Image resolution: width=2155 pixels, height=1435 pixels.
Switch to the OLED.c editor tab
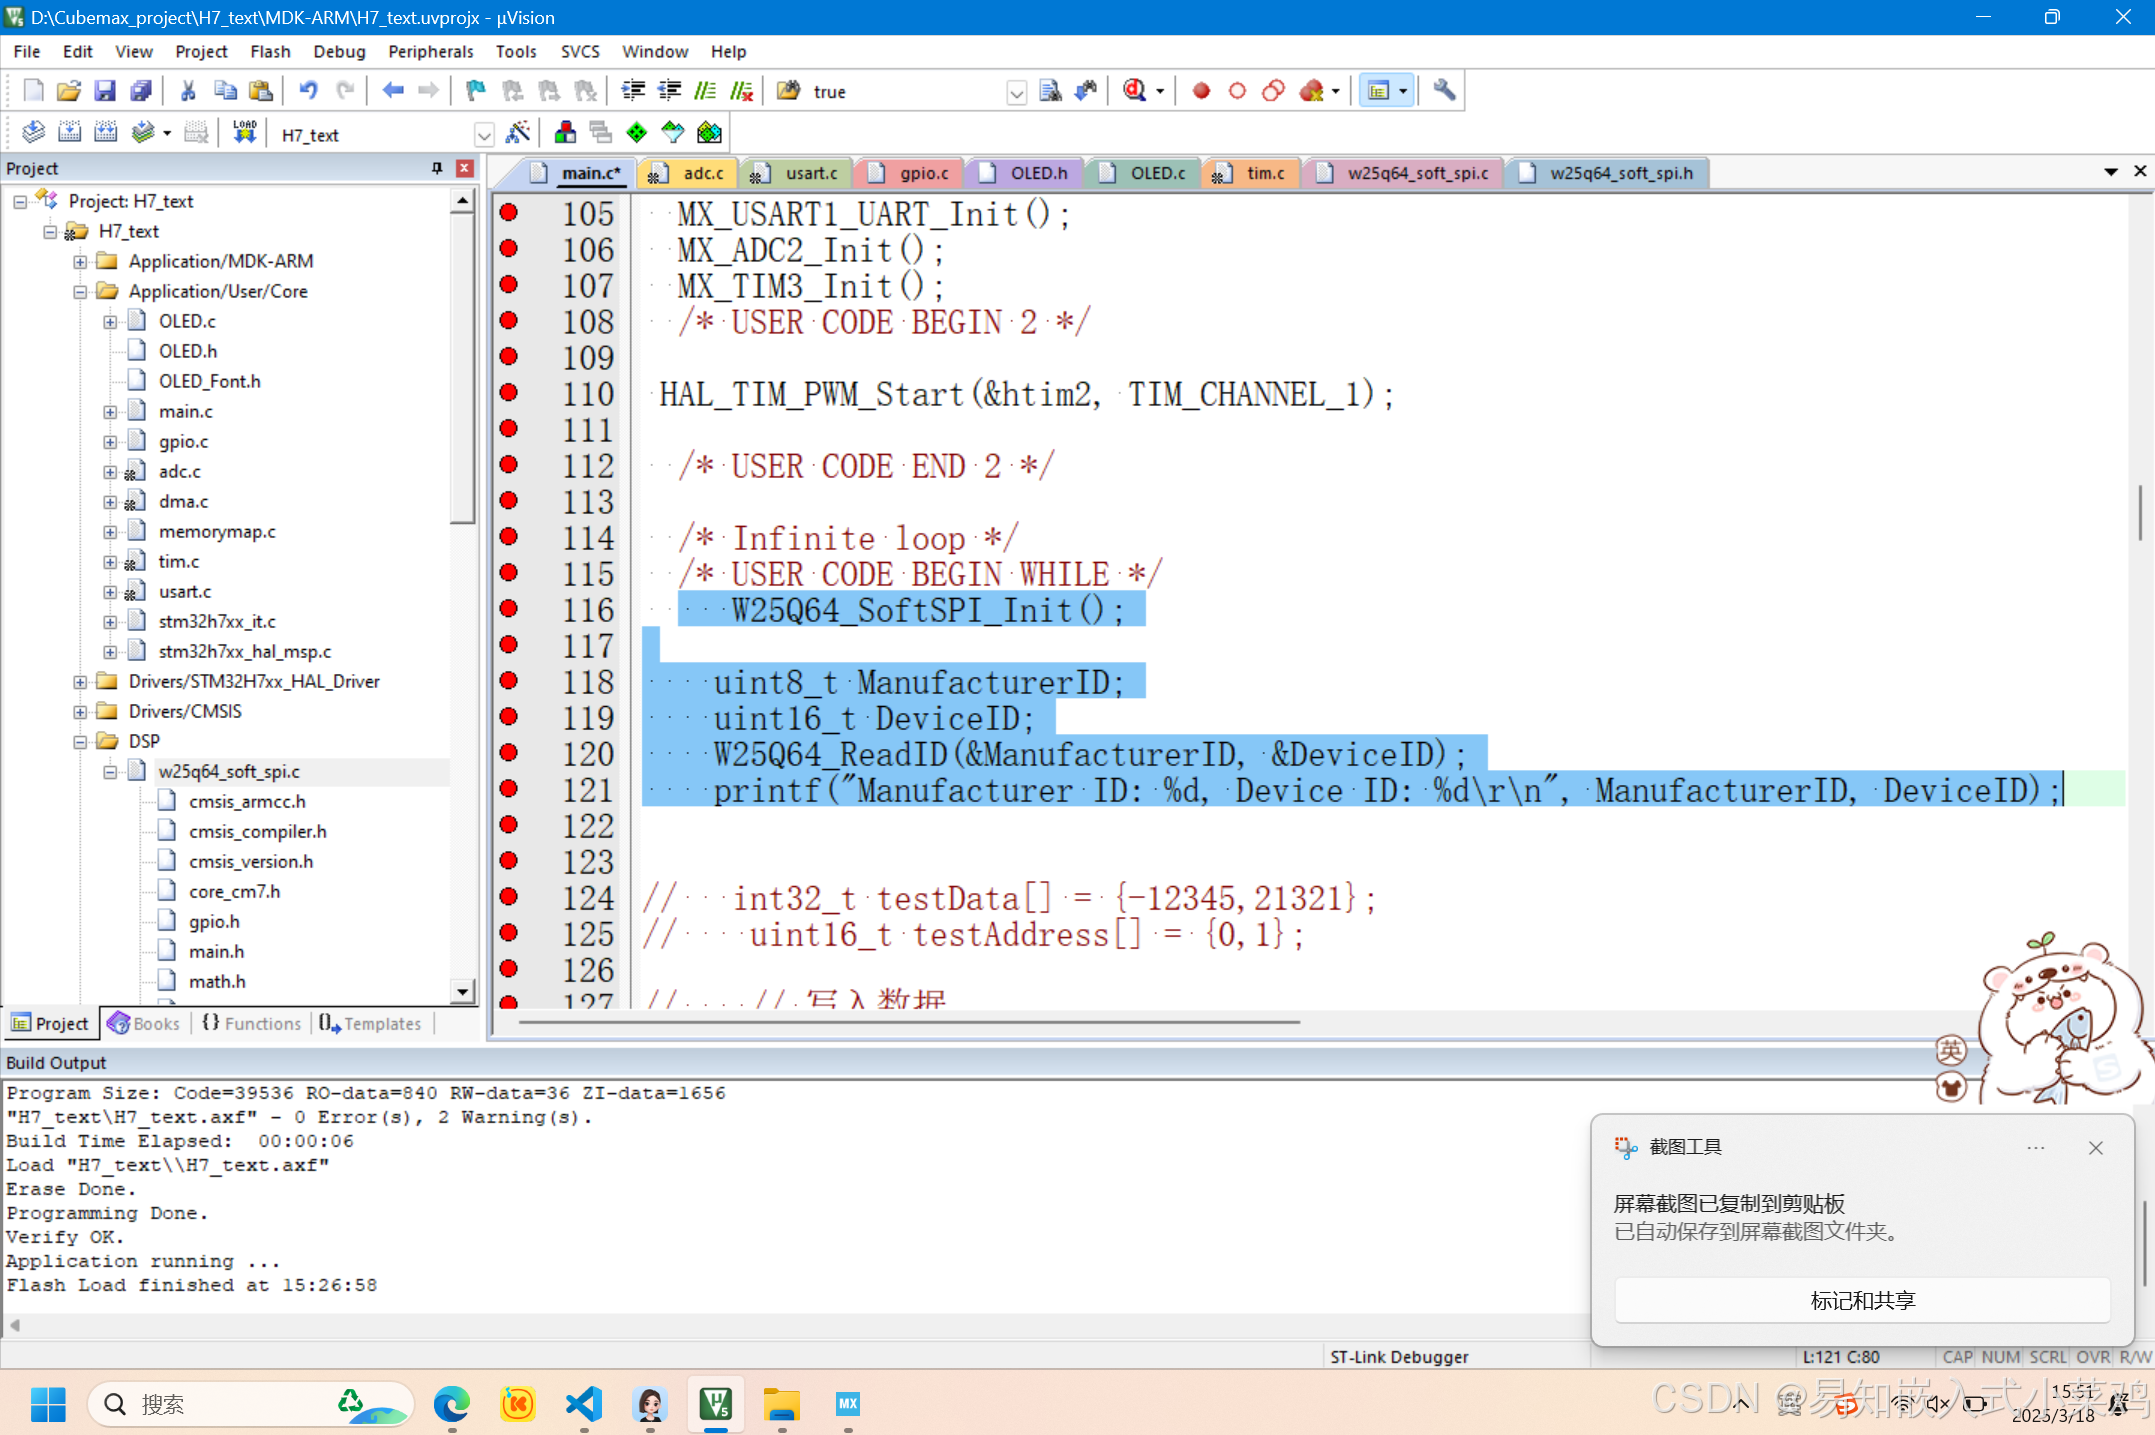click(x=1156, y=173)
